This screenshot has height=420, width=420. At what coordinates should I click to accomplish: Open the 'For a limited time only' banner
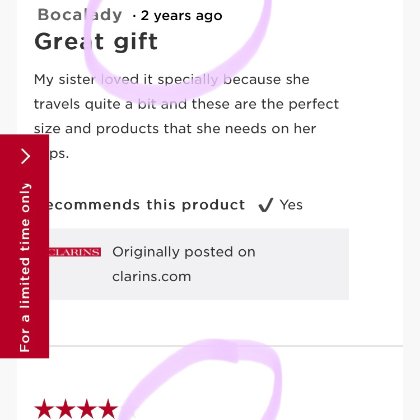click(24, 246)
